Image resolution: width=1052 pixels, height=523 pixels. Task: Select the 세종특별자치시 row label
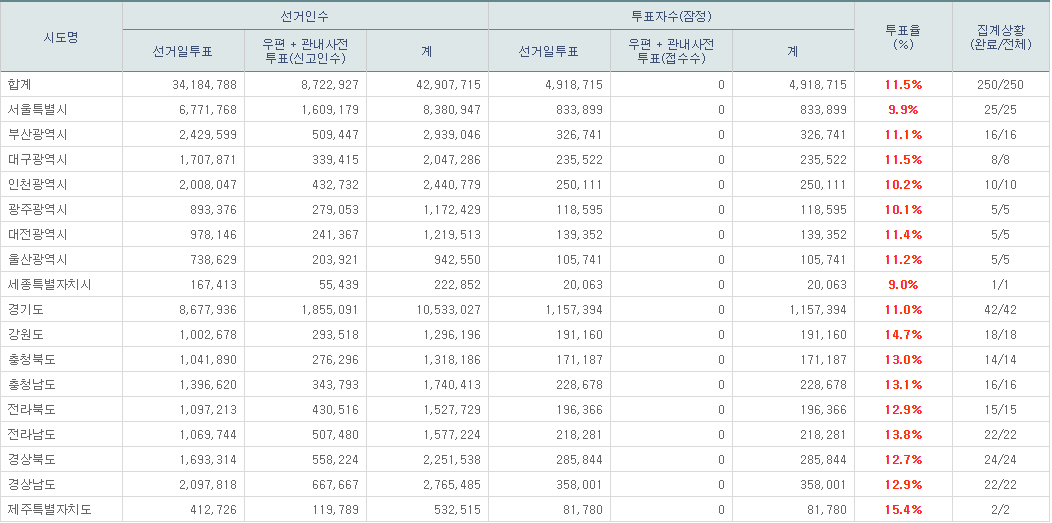pyautogui.click(x=49, y=285)
